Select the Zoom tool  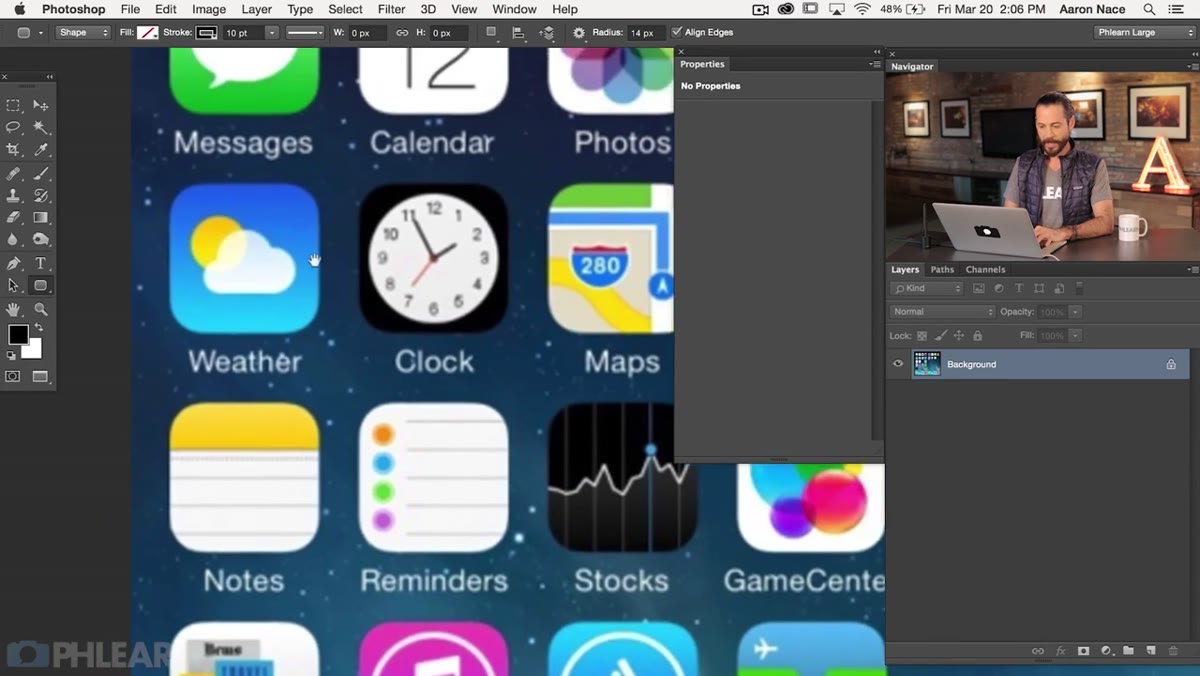[41, 309]
